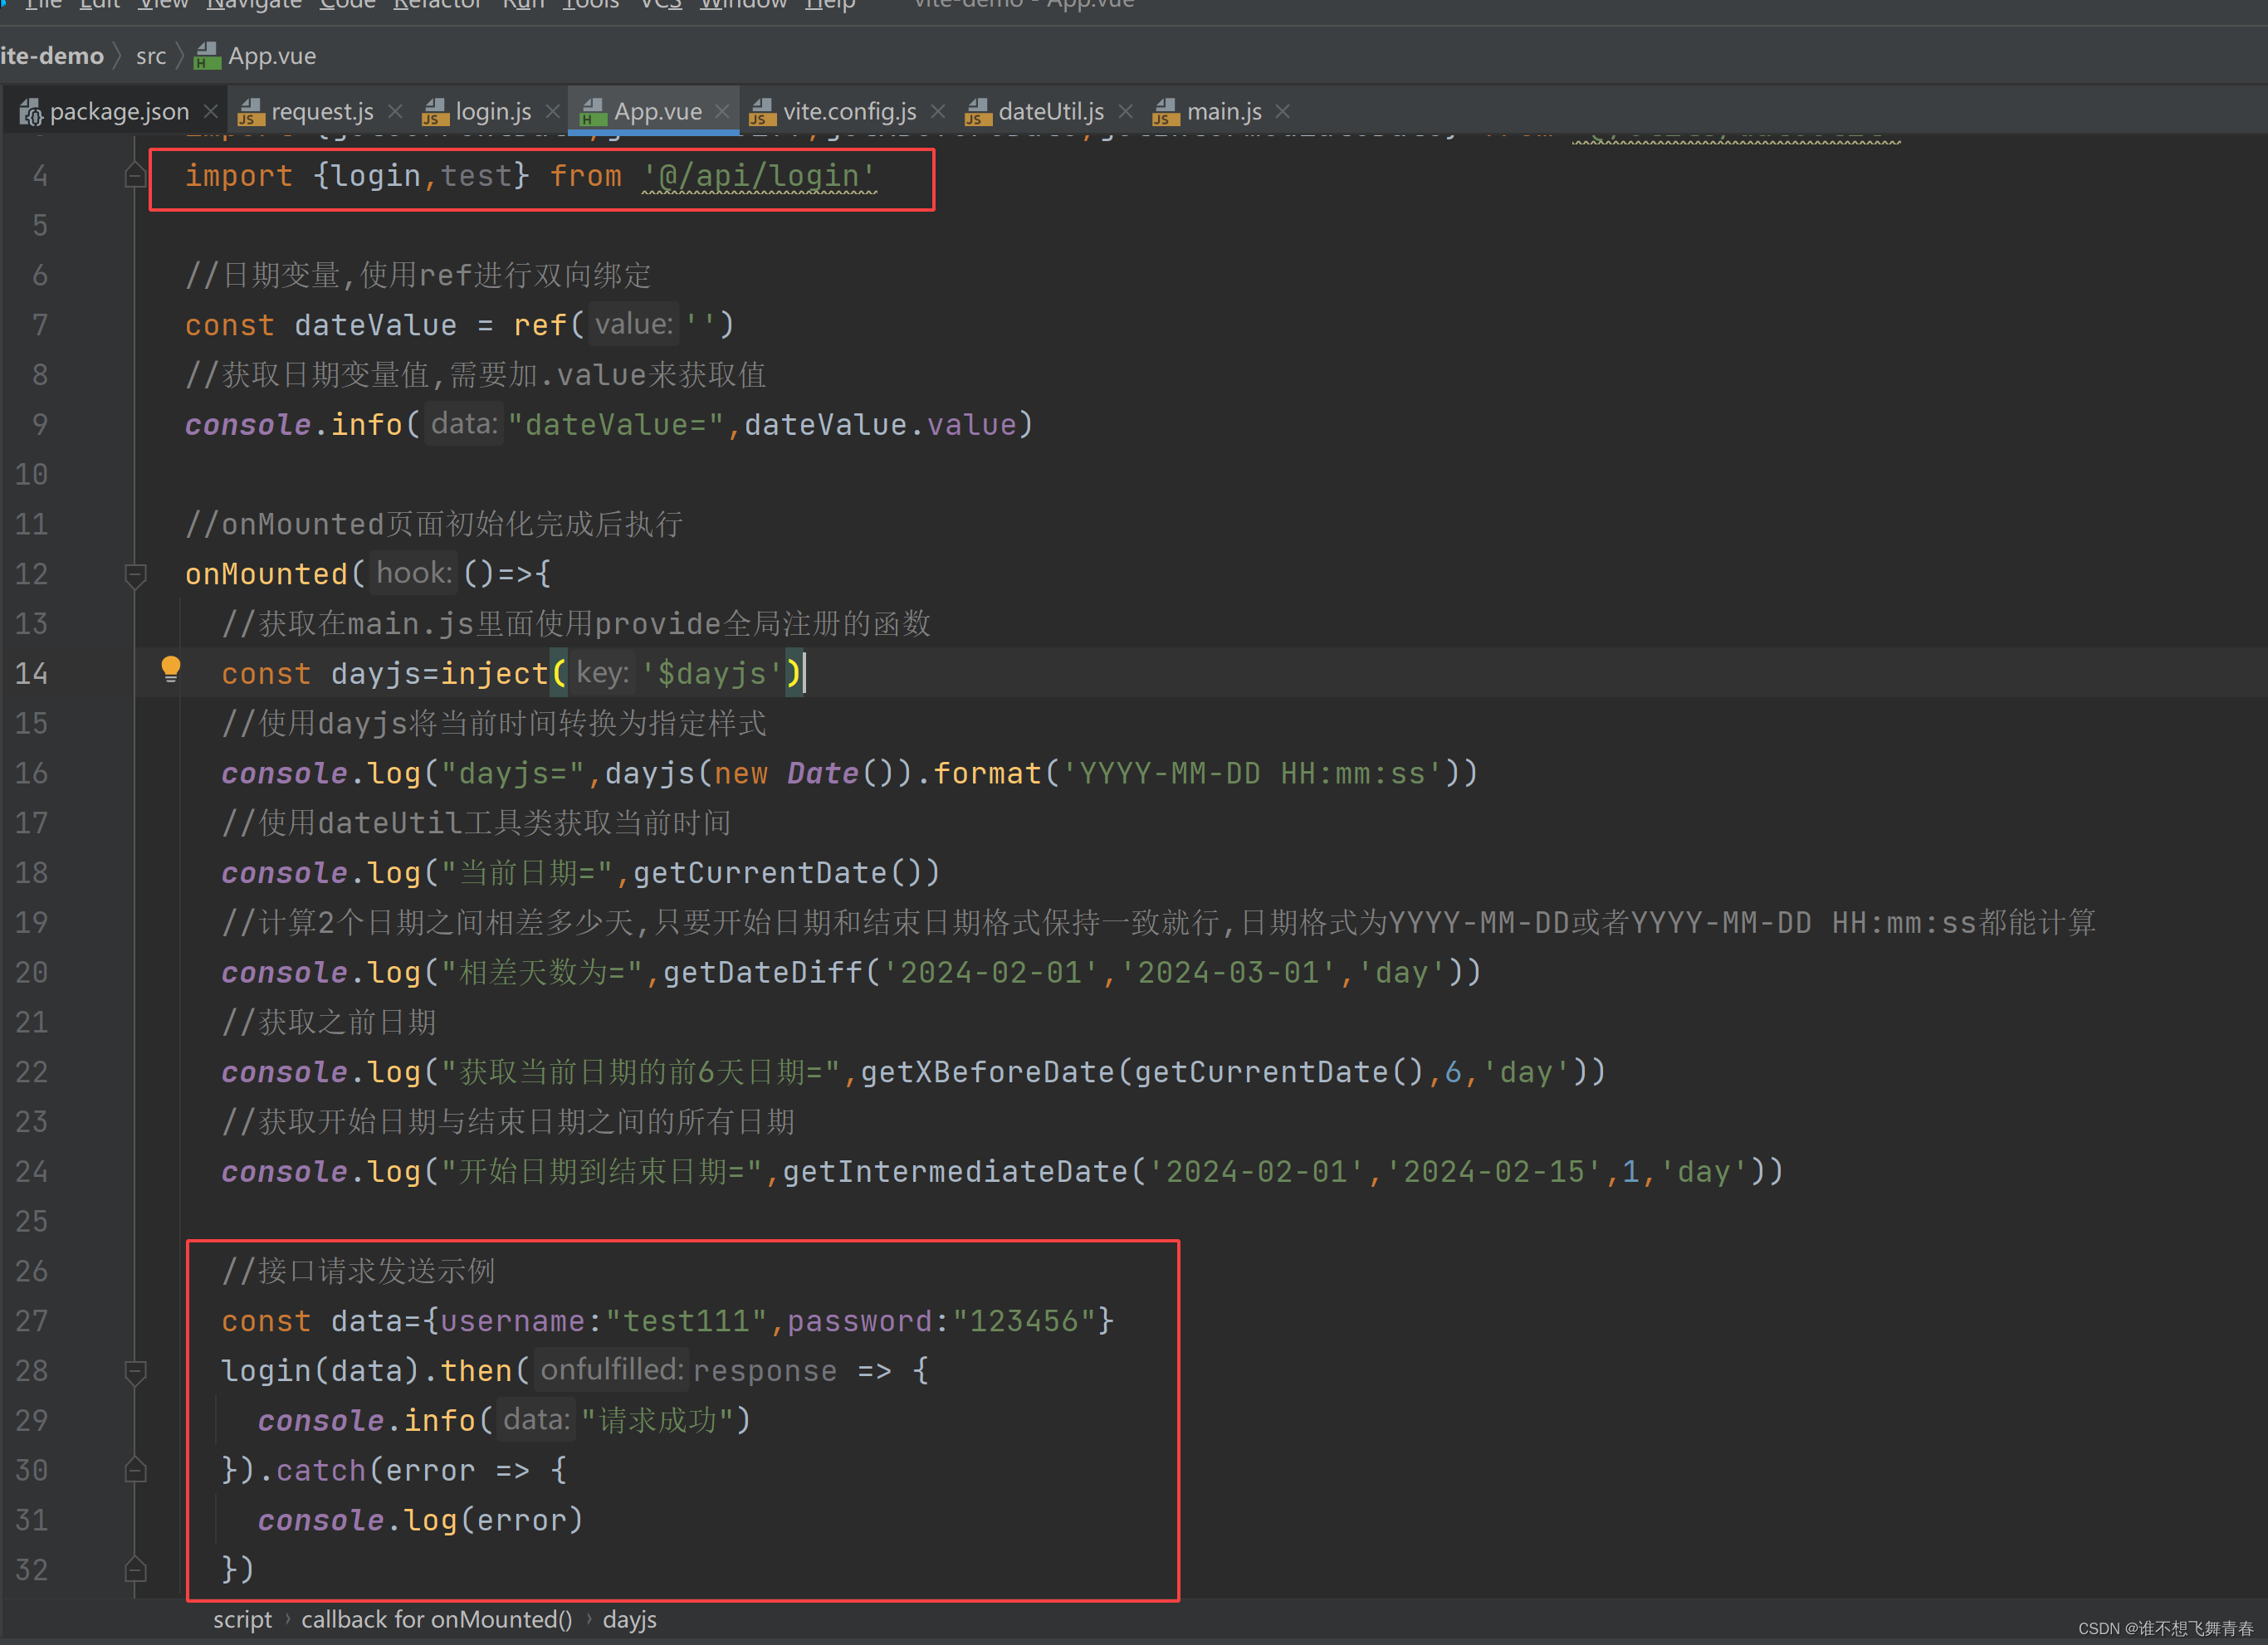Close the main.js tab
2268x1645 pixels.
pos(1283,111)
